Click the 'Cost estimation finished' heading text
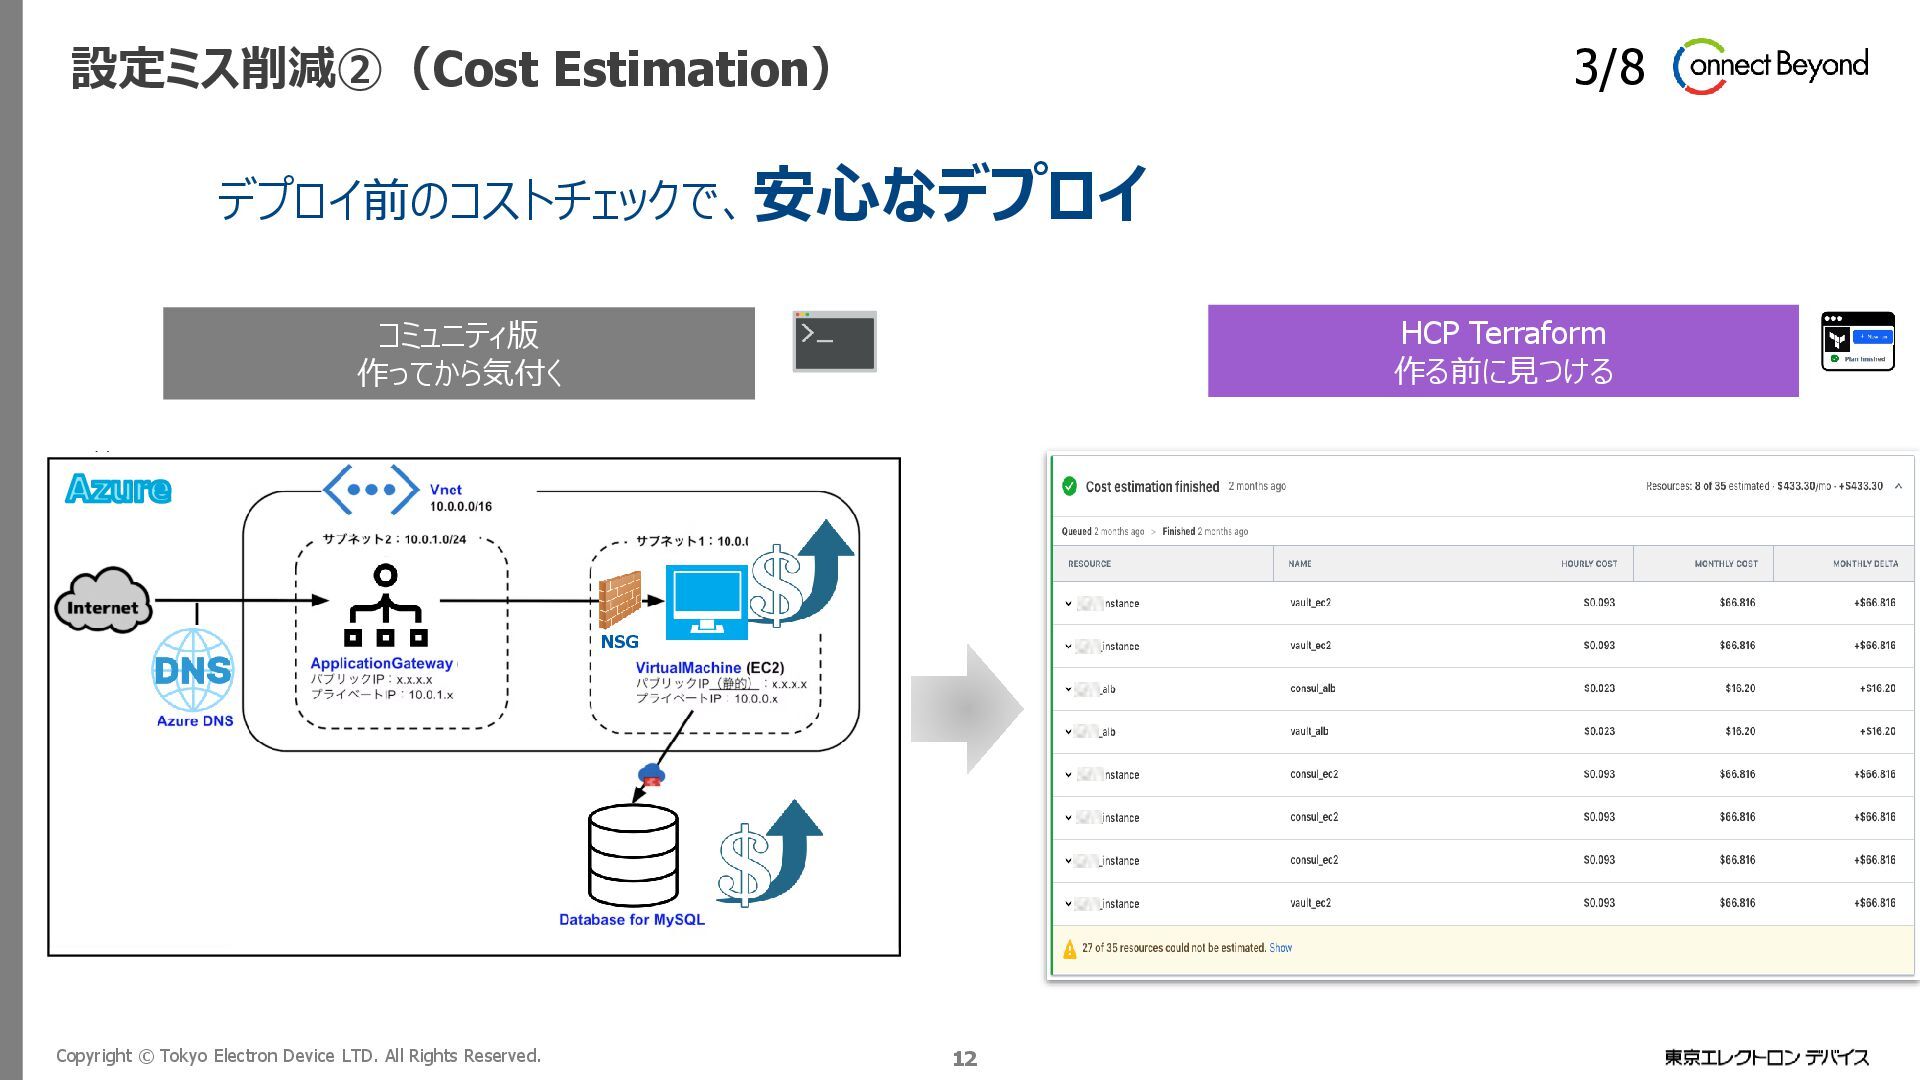Viewport: 1920px width, 1080px height. (1152, 487)
